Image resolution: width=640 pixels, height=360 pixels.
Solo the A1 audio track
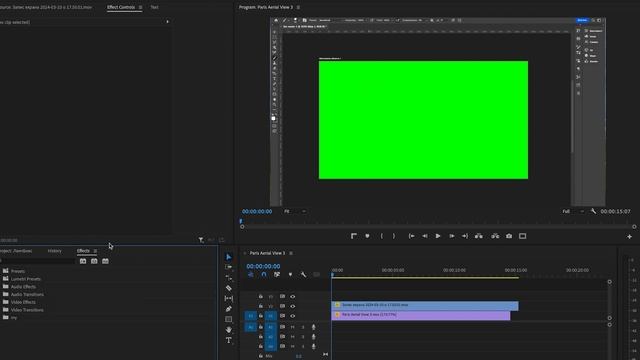303,327
